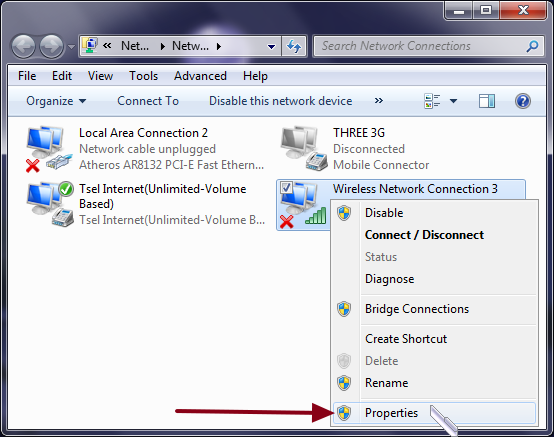Choose Bridge Connections in context menu

coord(435,309)
